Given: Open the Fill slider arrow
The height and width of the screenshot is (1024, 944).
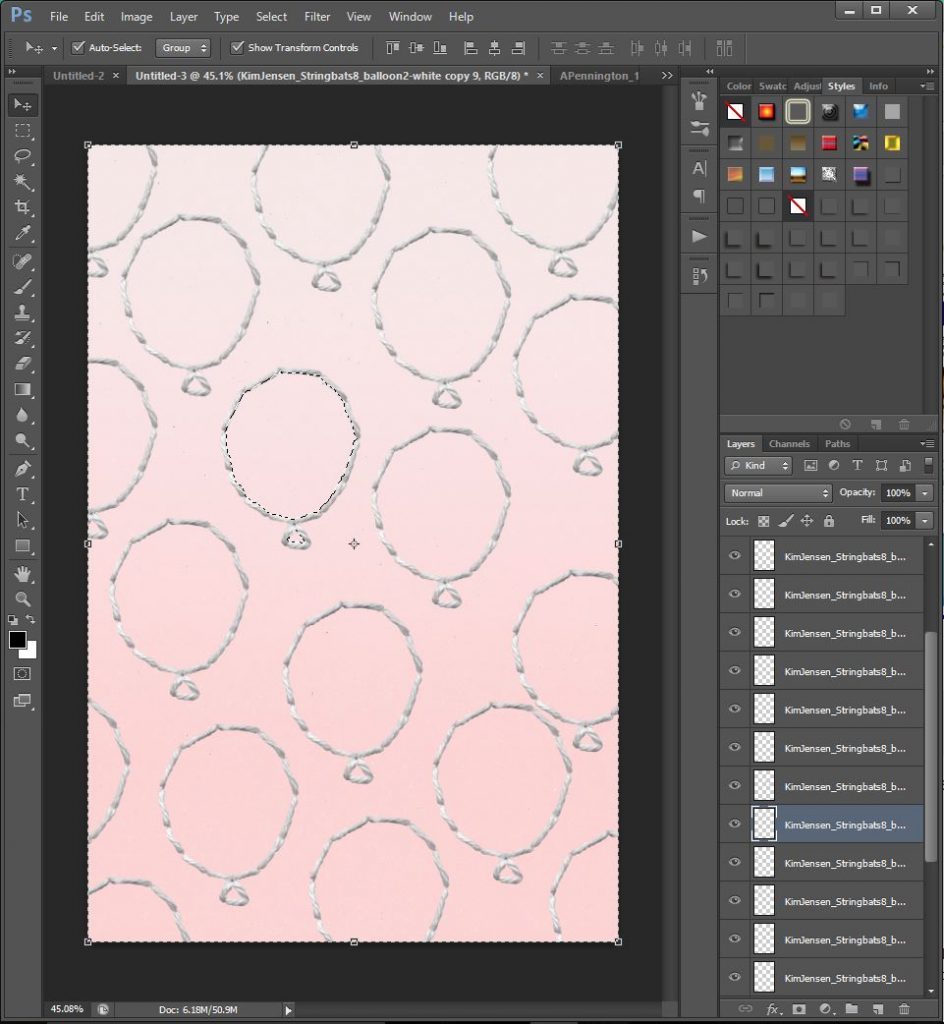Looking at the screenshot, I should tap(925, 520).
